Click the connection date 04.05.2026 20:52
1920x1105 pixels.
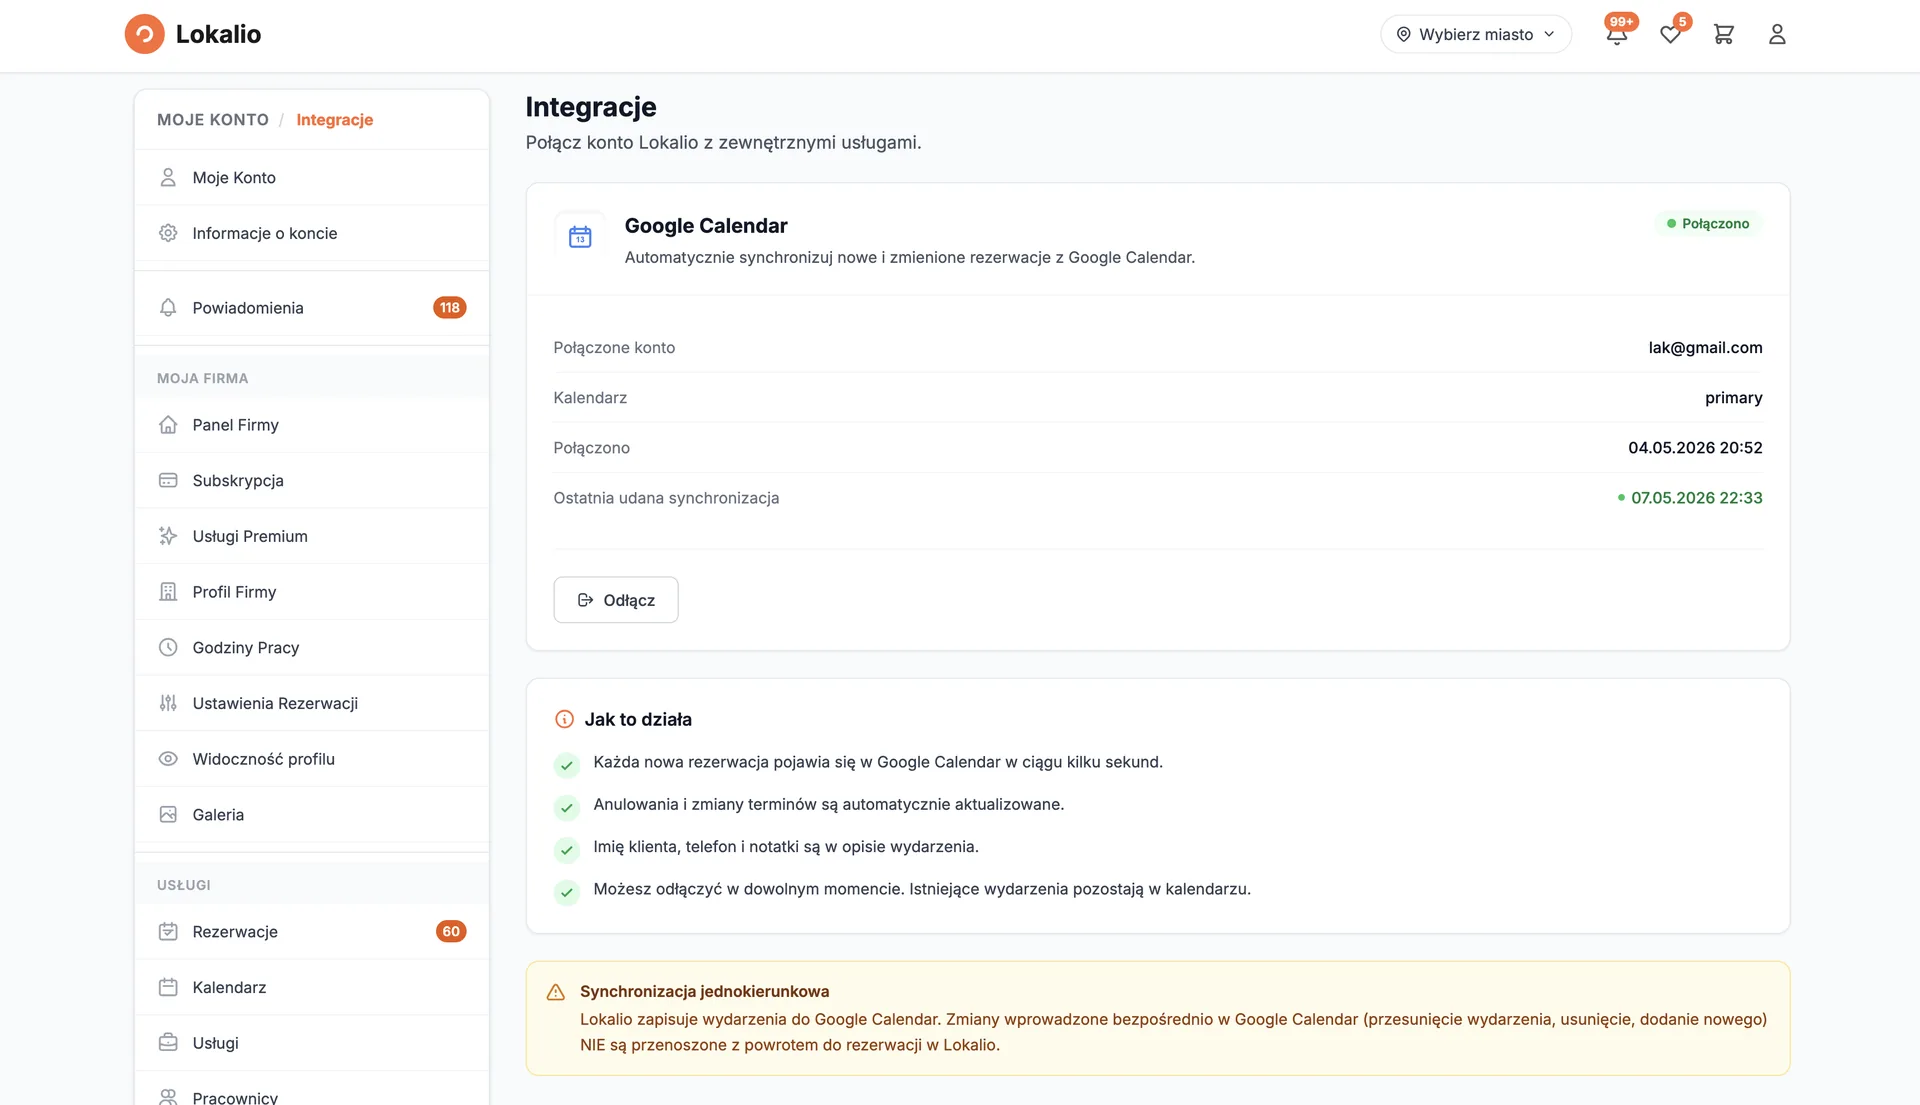click(x=1695, y=448)
